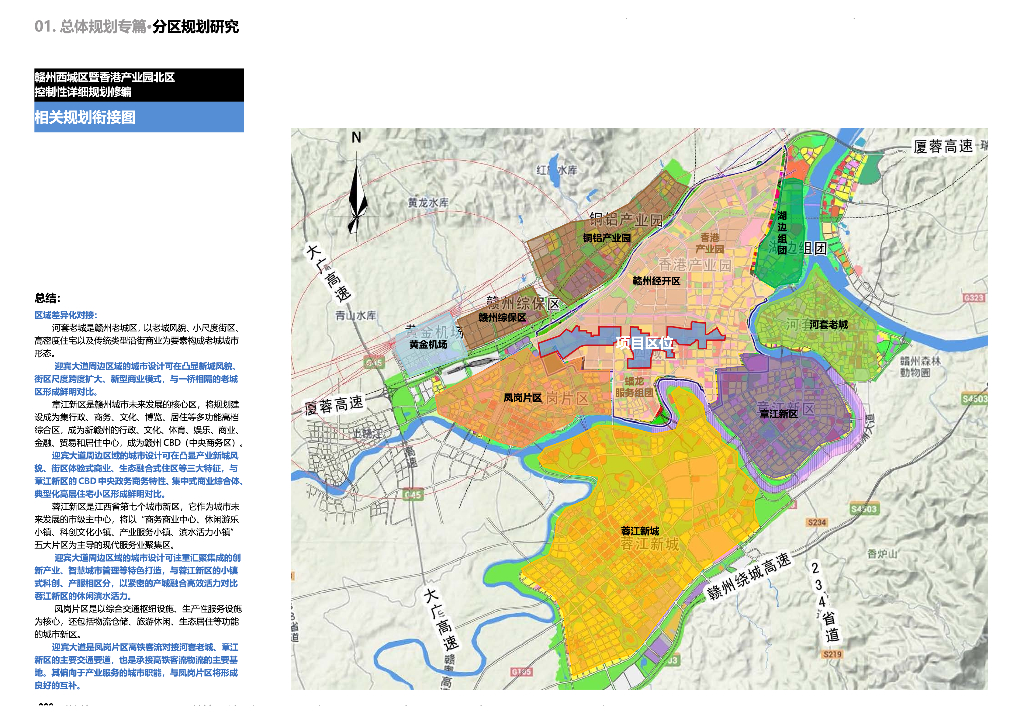This screenshot has width=1024, height=724.
Task: Click '厦蓉高速' label near the airport
Action: [x=334, y=405]
